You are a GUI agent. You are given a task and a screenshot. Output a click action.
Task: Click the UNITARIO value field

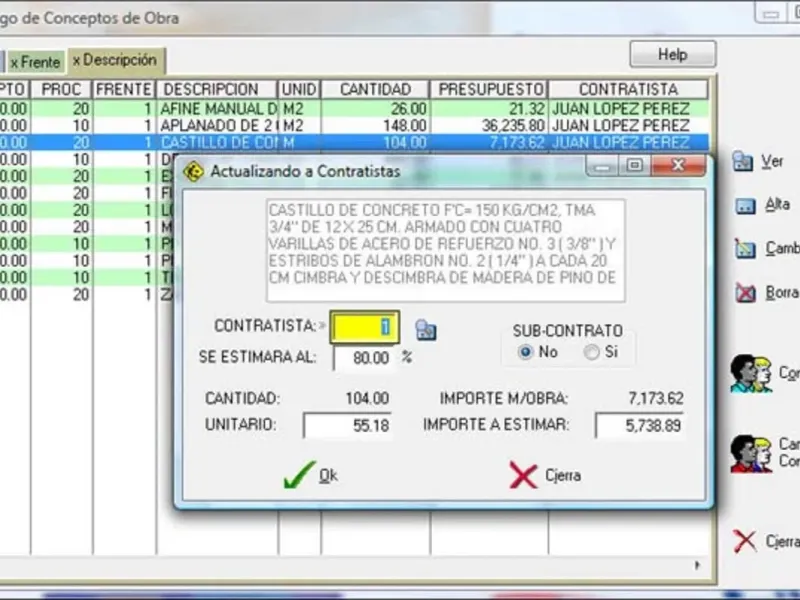(347, 425)
